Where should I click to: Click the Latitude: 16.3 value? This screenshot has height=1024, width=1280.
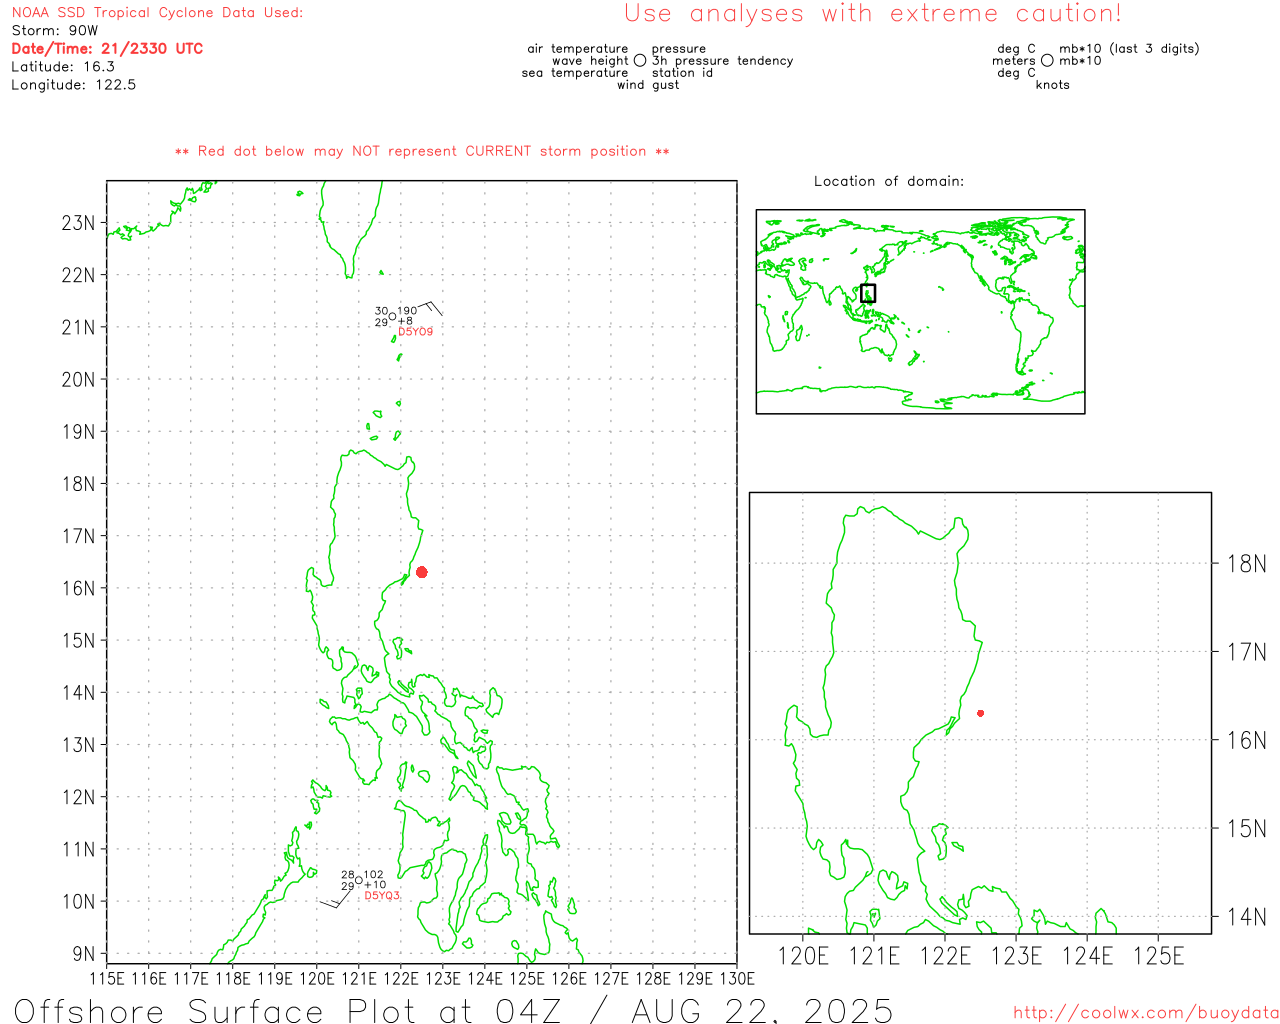coord(63,67)
